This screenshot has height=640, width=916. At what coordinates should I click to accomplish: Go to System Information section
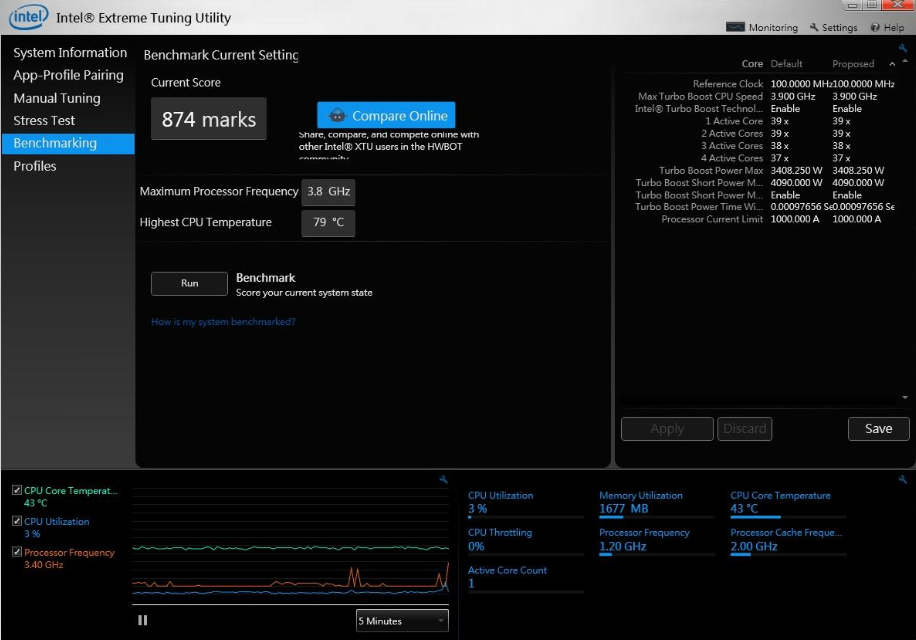70,53
